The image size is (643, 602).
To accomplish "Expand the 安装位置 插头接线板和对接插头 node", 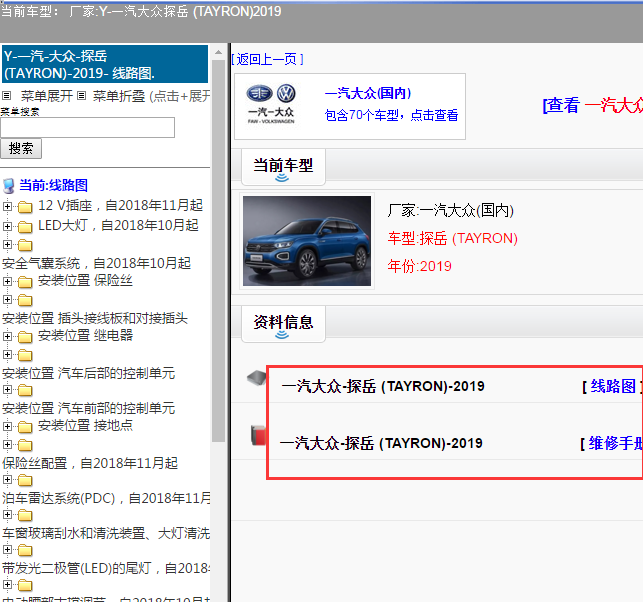I will coord(7,300).
